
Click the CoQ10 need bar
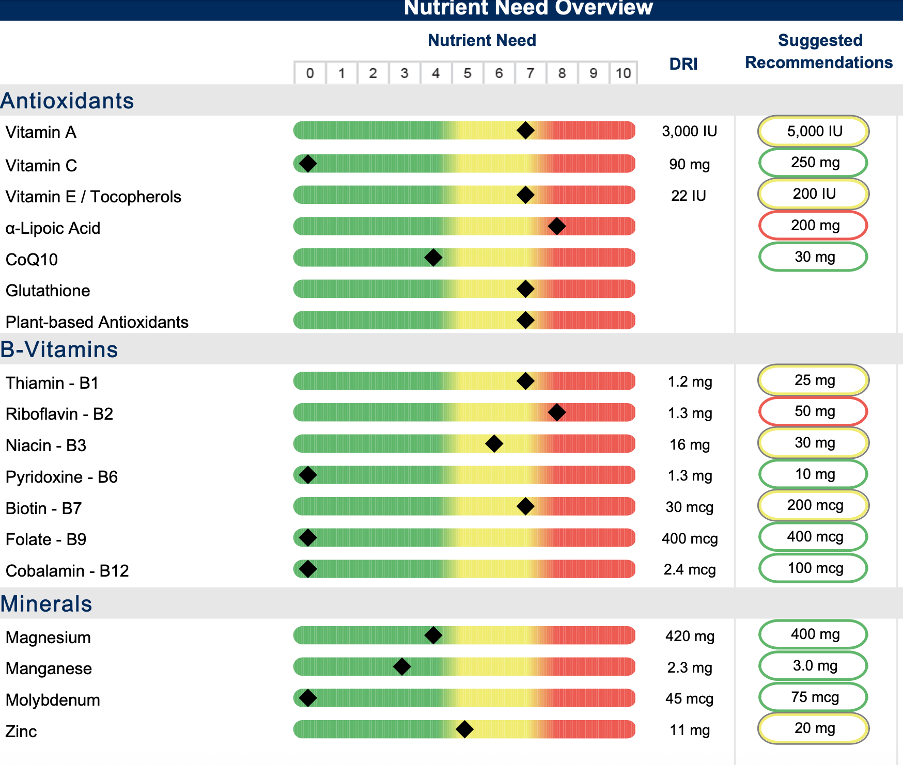[464, 257]
